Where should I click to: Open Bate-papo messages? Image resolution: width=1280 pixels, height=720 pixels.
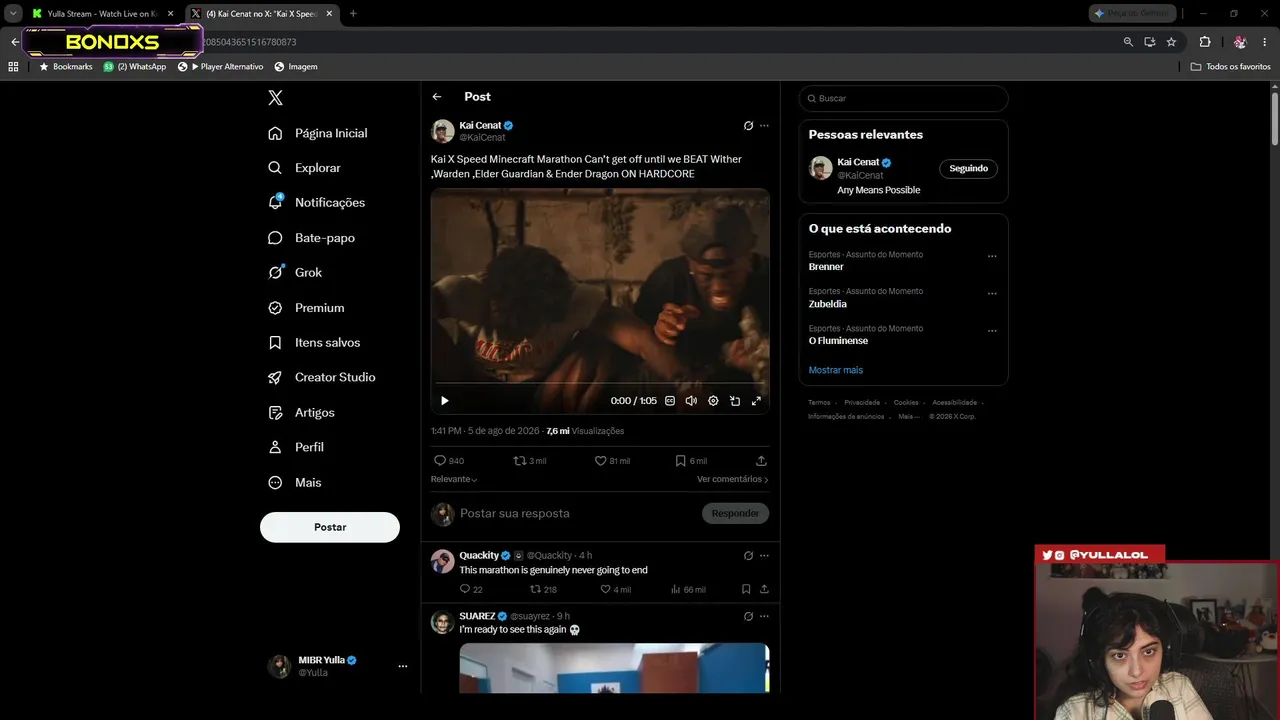coord(311,238)
